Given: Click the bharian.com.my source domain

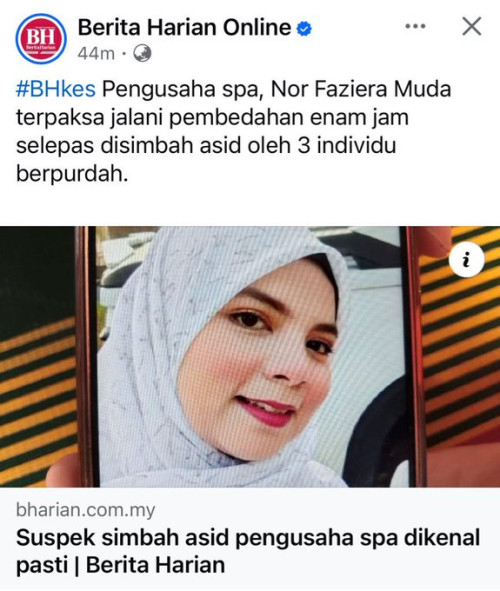Looking at the screenshot, I should pos(86,510).
